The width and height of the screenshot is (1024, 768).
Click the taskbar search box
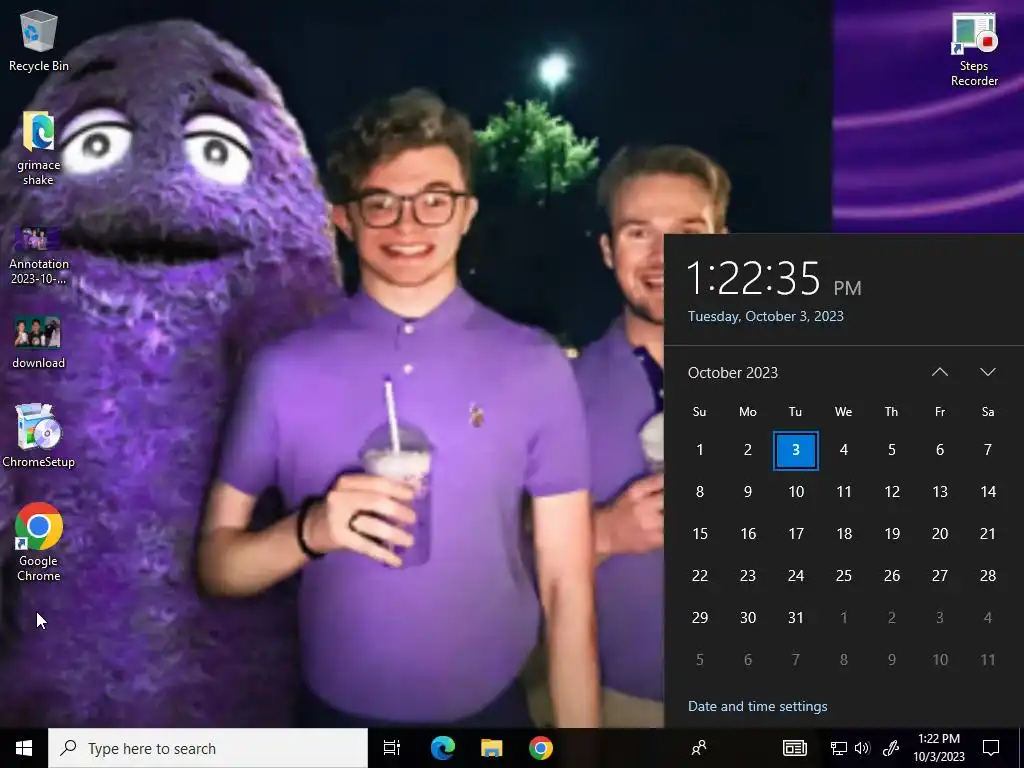point(208,748)
